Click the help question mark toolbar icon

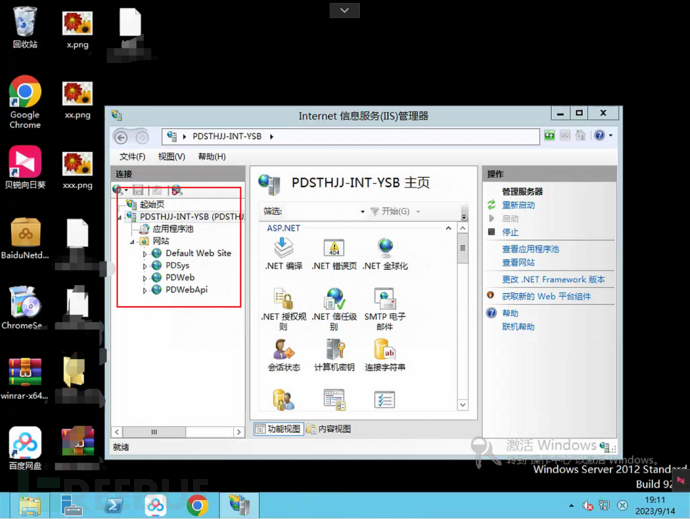[599, 135]
